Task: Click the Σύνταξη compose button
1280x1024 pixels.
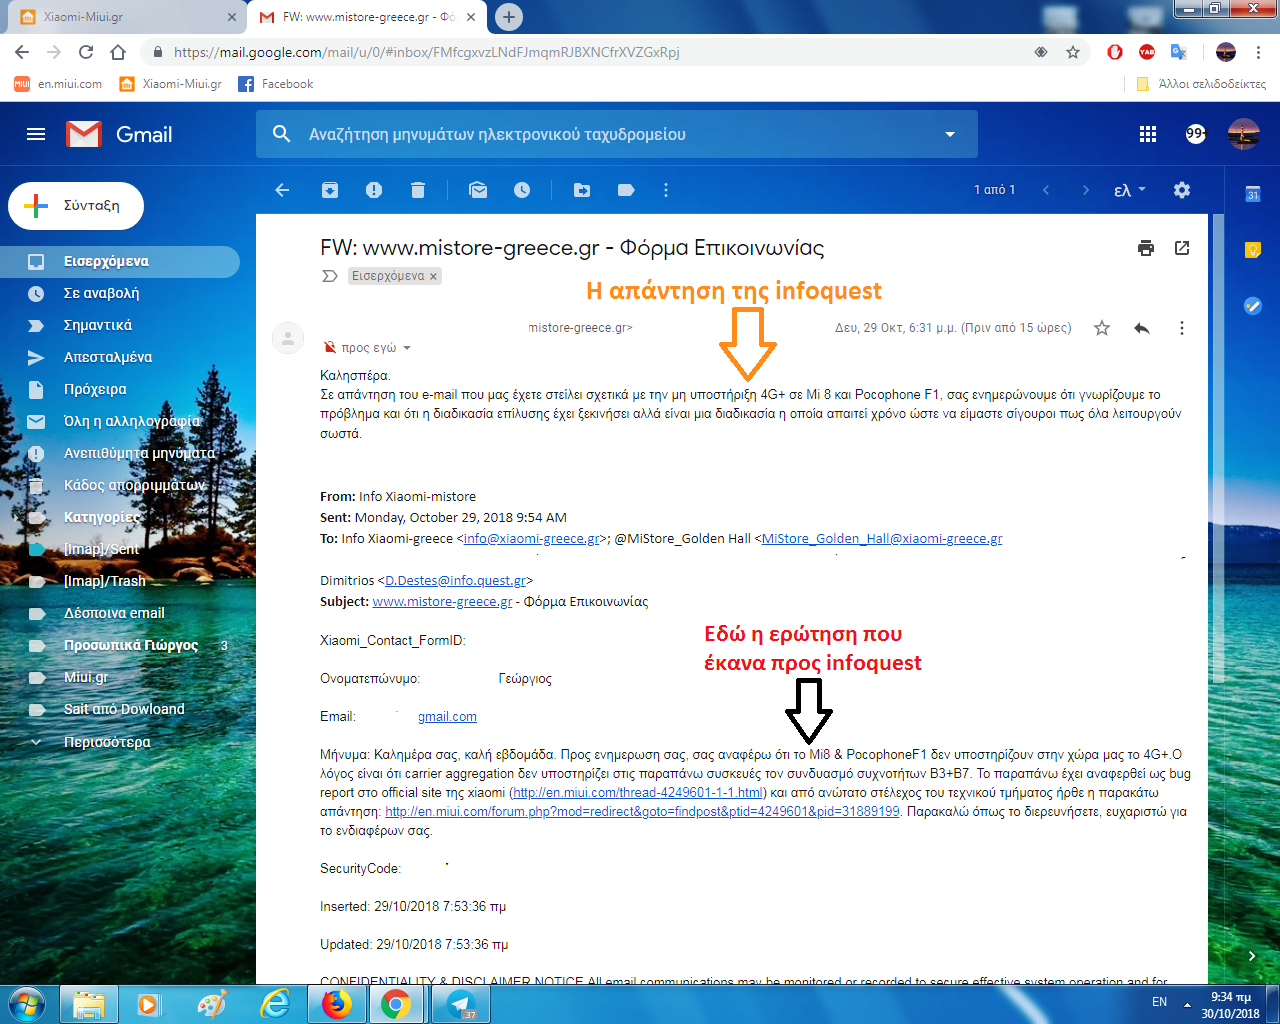Action: (x=76, y=206)
